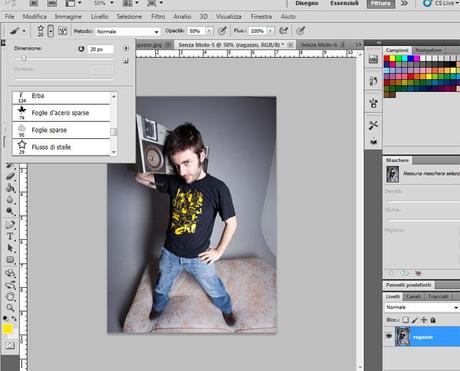Switch to the Tracciati tab
460x371 pixels.
tap(438, 296)
